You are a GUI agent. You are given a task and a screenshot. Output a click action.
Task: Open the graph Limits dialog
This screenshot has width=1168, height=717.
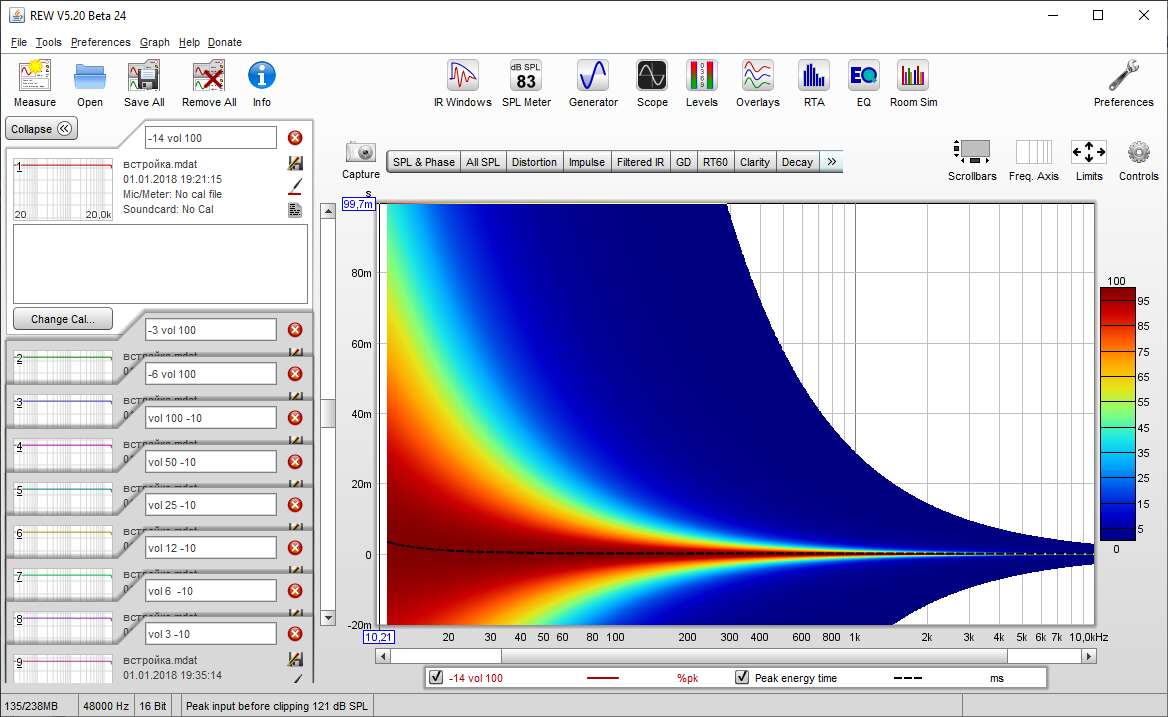click(x=1088, y=159)
